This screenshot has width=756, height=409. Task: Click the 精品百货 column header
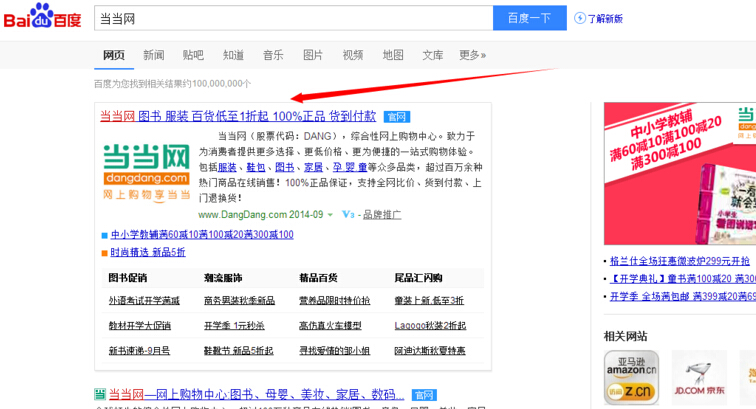tap(318, 278)
